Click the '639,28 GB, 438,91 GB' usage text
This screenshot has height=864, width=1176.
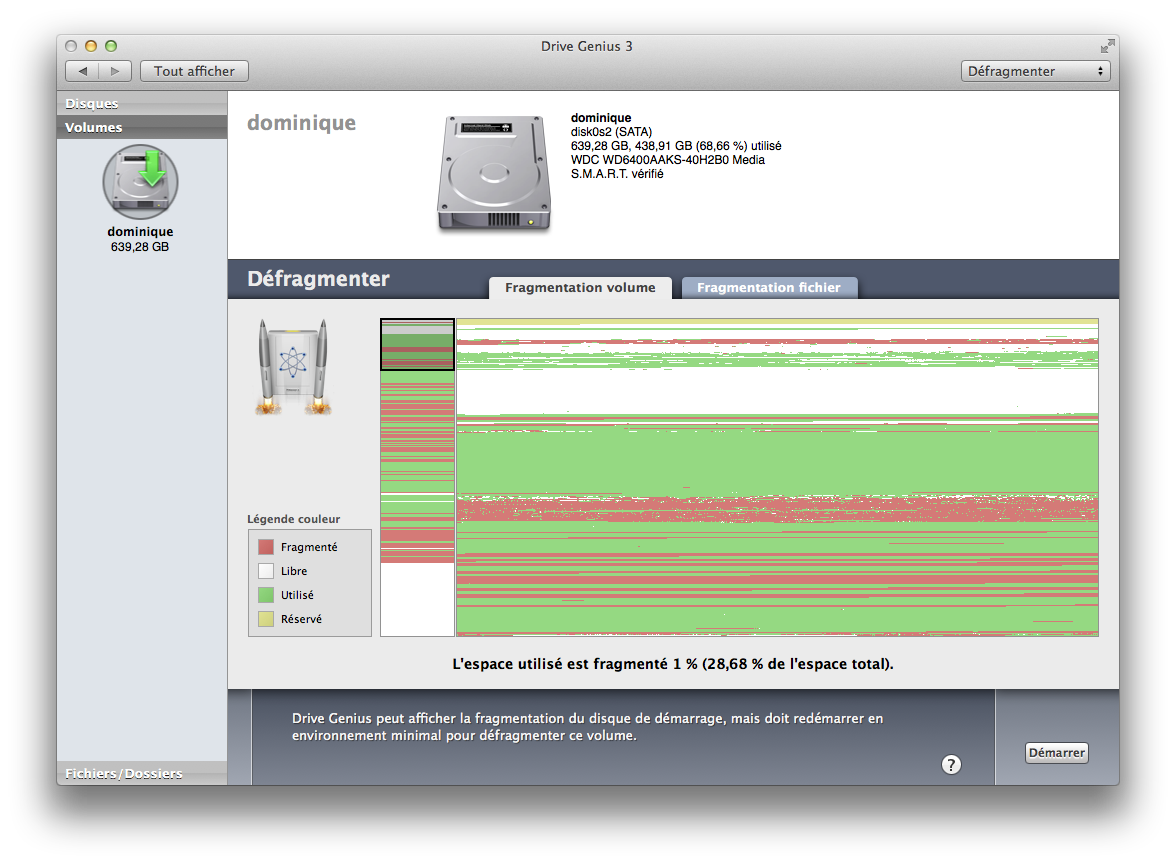pos(676,146)
